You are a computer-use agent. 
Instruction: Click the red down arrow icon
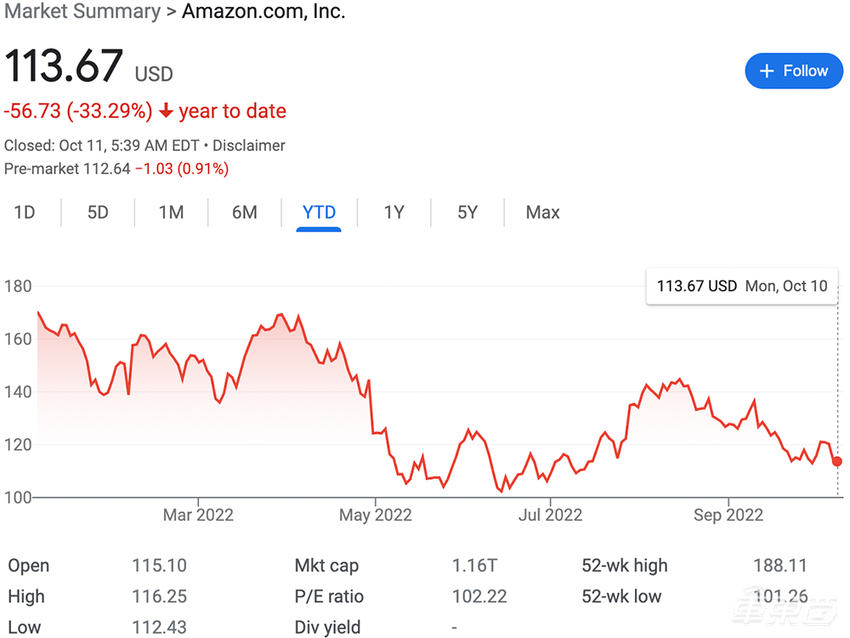pos(166,111)
